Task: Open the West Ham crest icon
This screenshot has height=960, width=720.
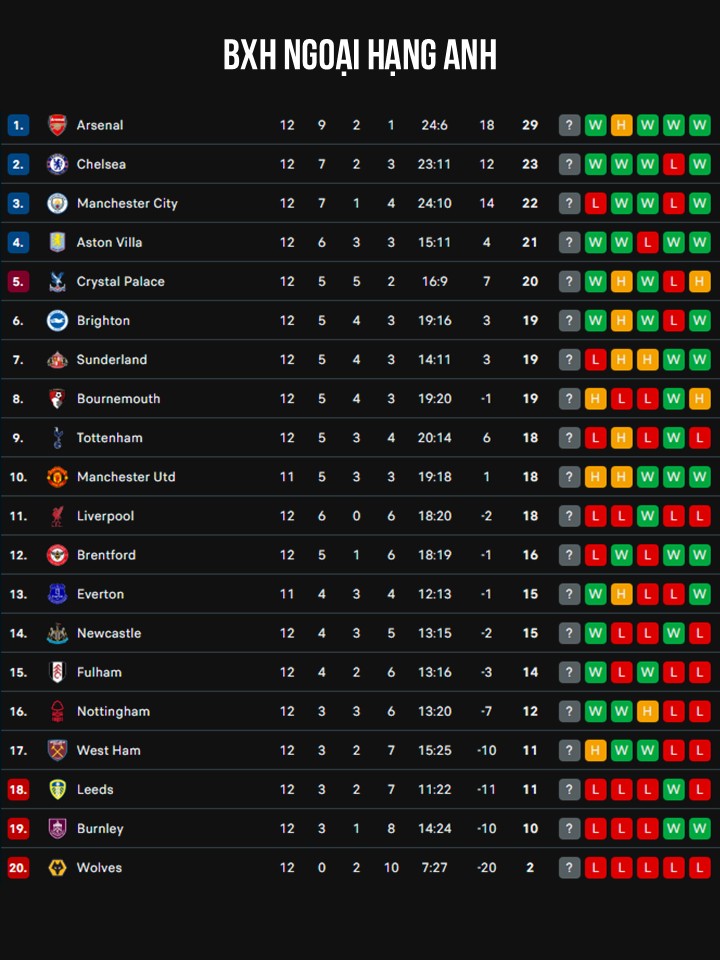Action: 57,750
